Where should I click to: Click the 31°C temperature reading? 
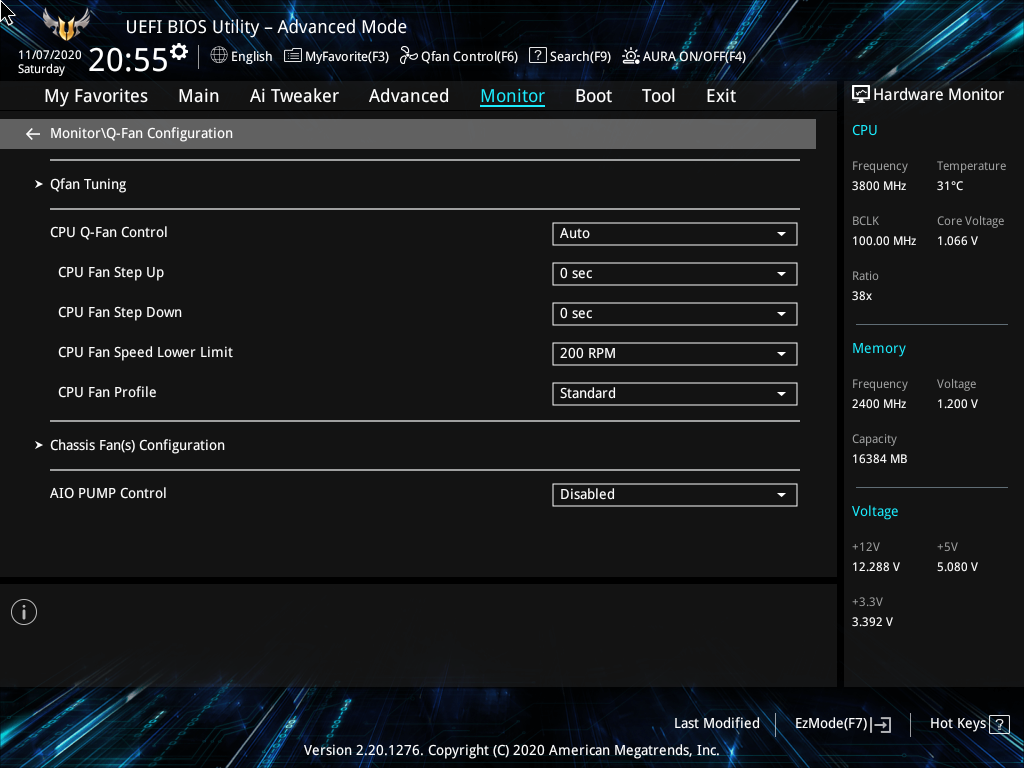coord(950,186)
